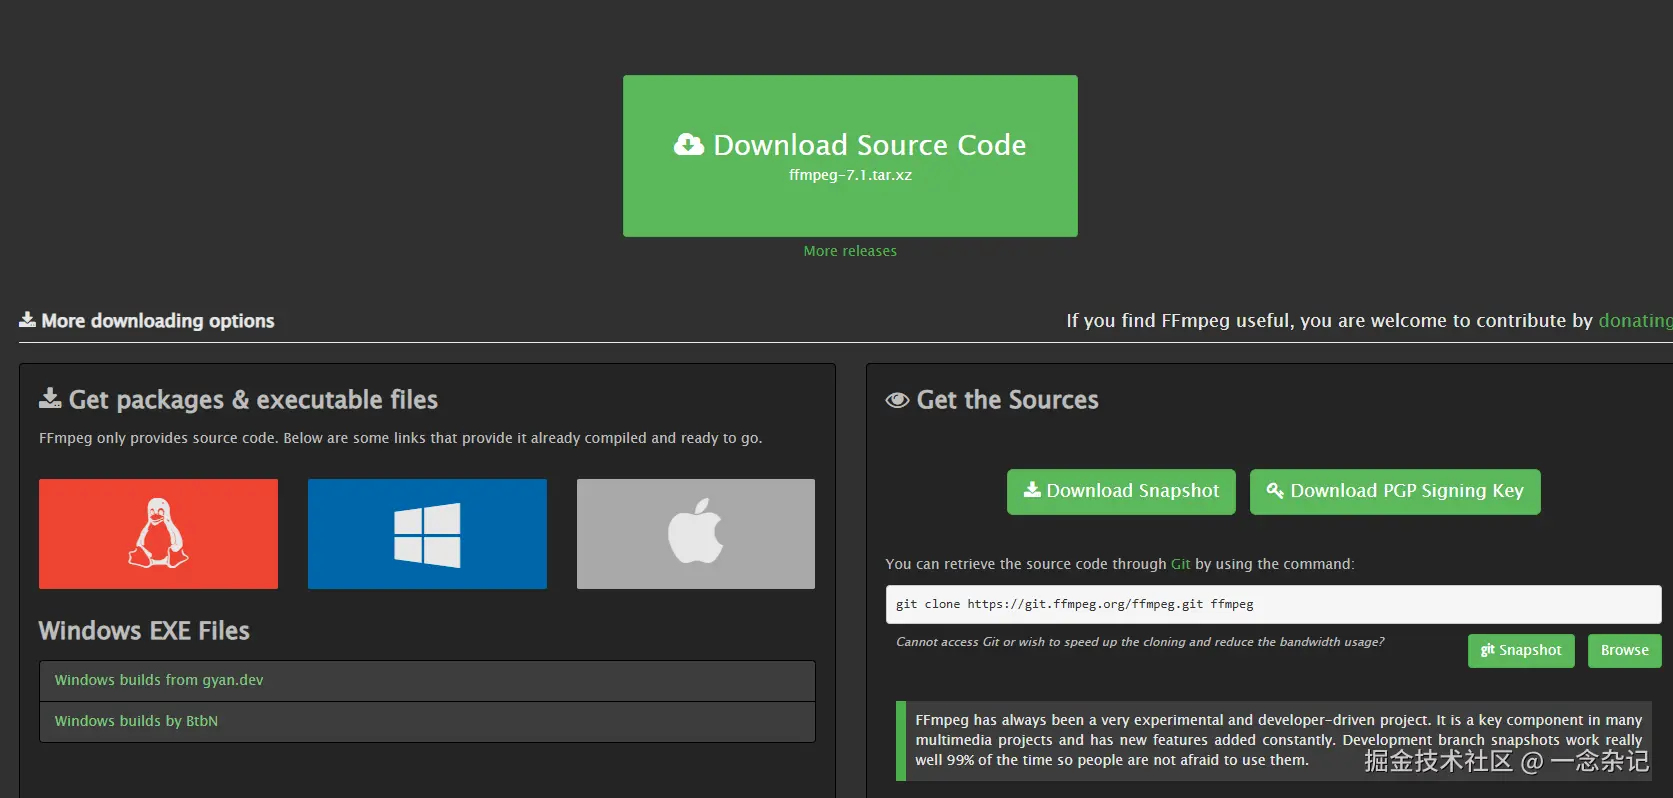Click the ffmpeg-7.1.tar.xz filename text
Screen dimensions: 1673x798
coord(850,175)
